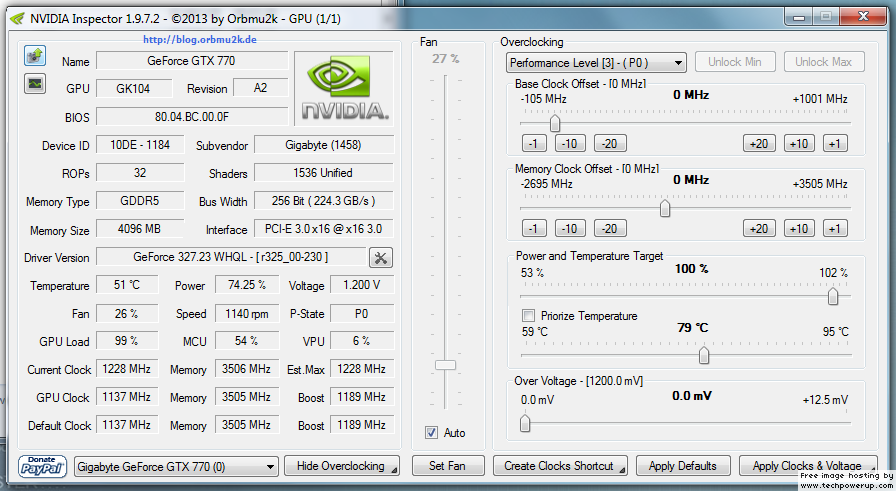This screenshot has width=896, height=491.
Task: Click Hide Overclocking button
Action: 342,466
